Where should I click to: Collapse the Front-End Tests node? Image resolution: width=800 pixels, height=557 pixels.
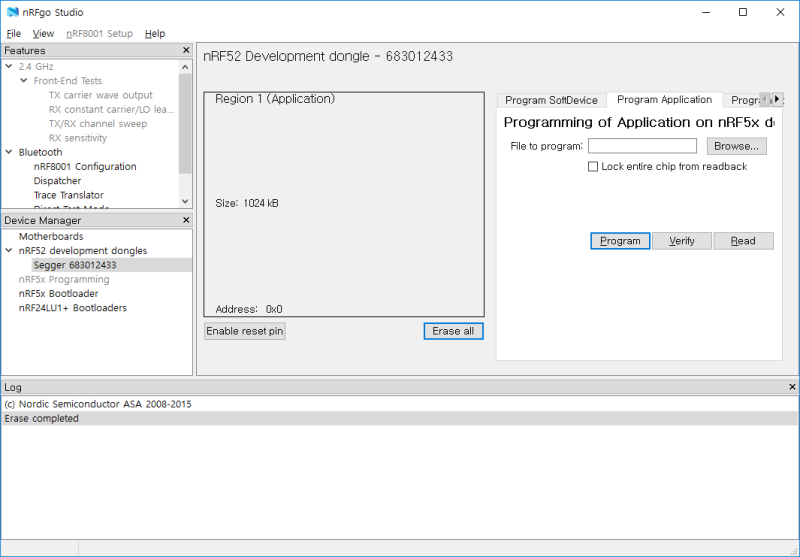tap(23, 81)
